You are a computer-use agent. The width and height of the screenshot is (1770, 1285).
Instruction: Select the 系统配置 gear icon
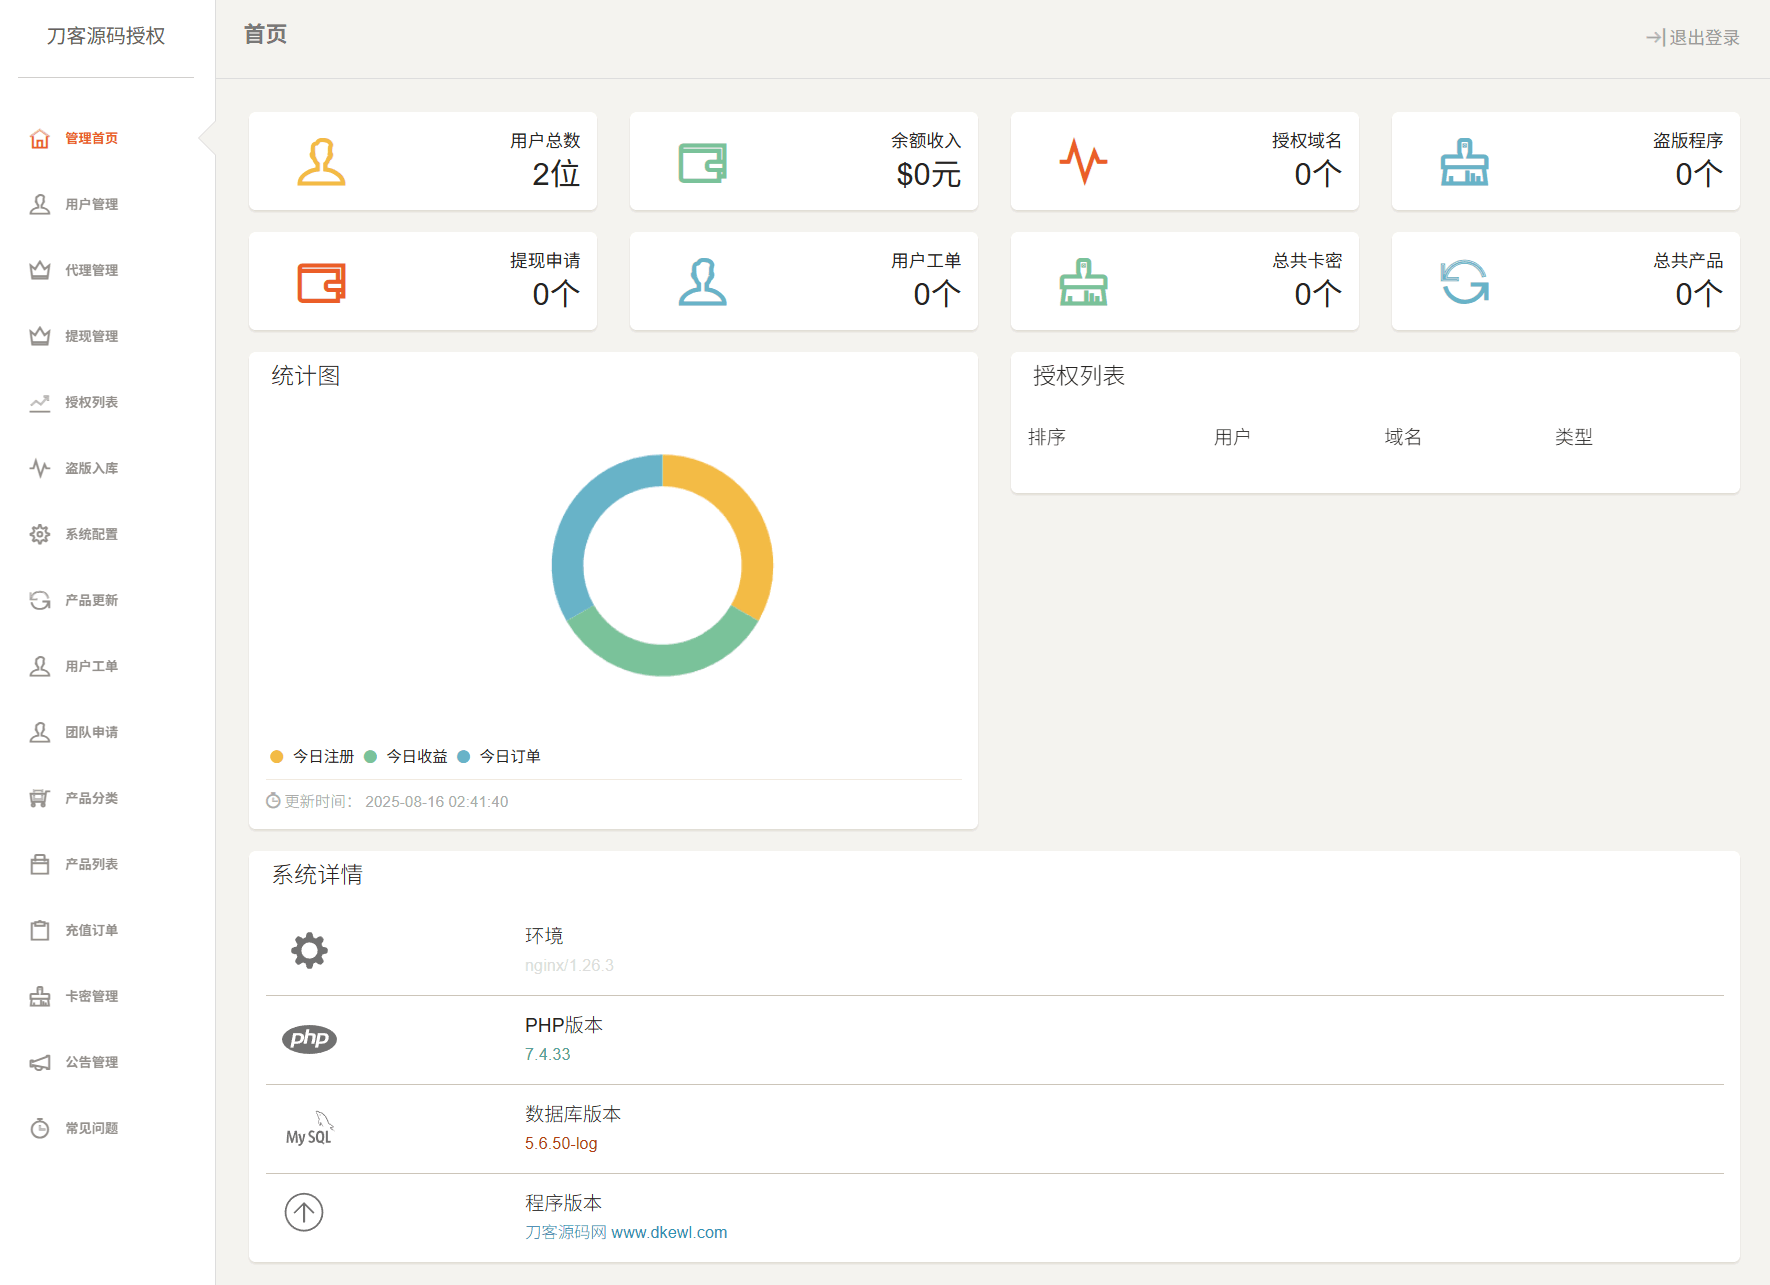coord(40,534)
